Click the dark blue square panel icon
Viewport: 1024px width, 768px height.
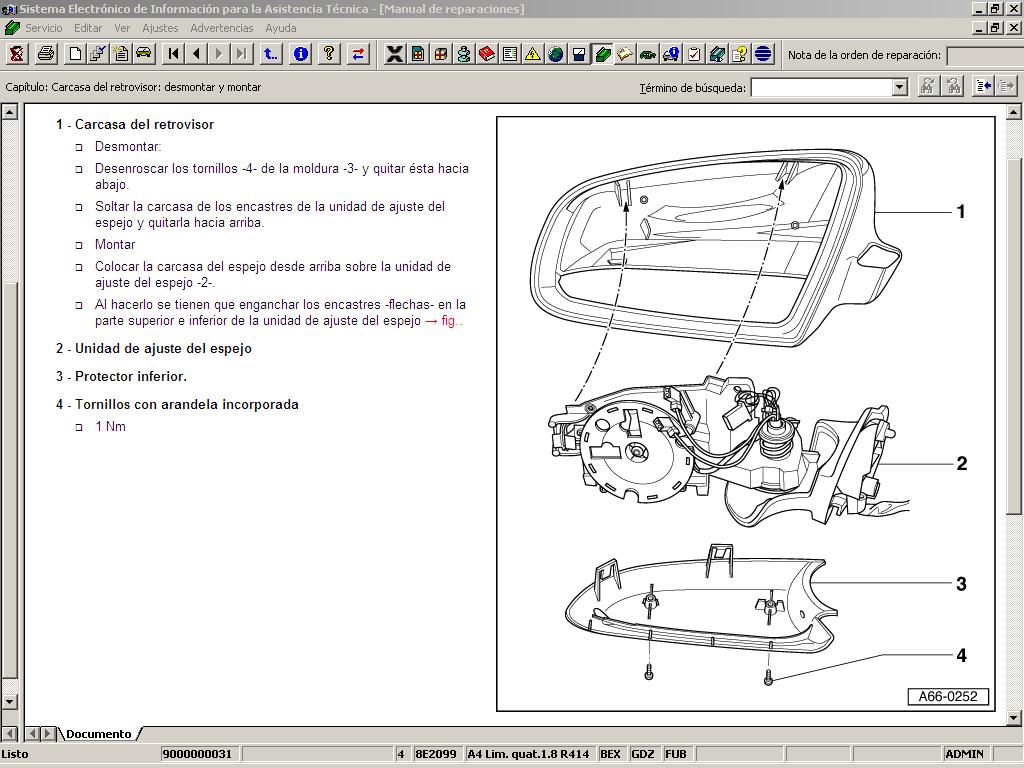[x=579, y=54]
